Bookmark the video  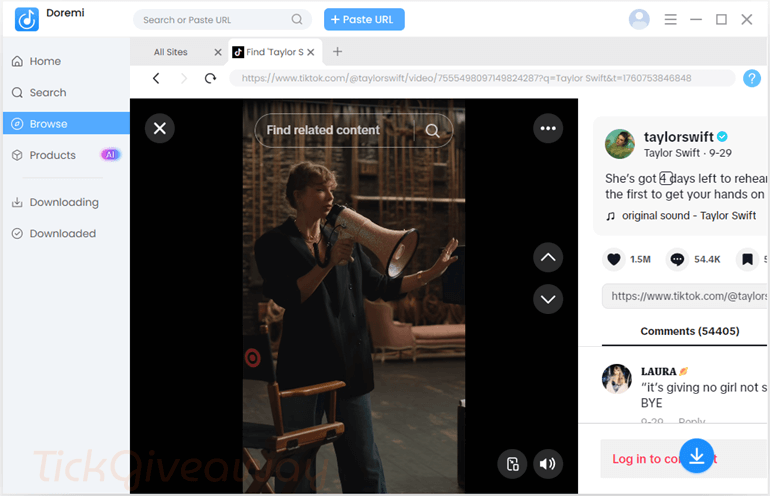747,259
